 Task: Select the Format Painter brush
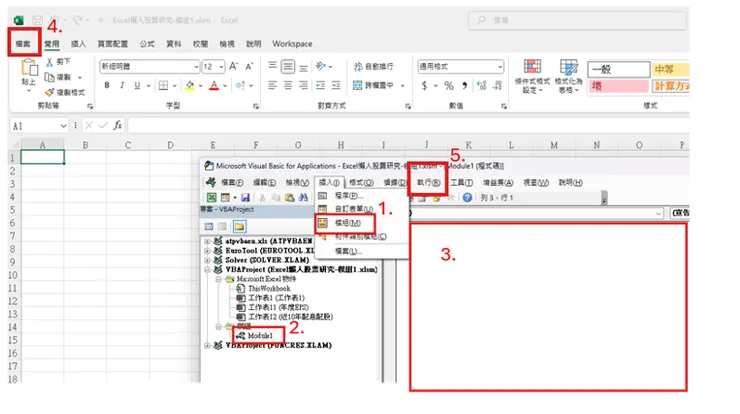pos(49,92)
